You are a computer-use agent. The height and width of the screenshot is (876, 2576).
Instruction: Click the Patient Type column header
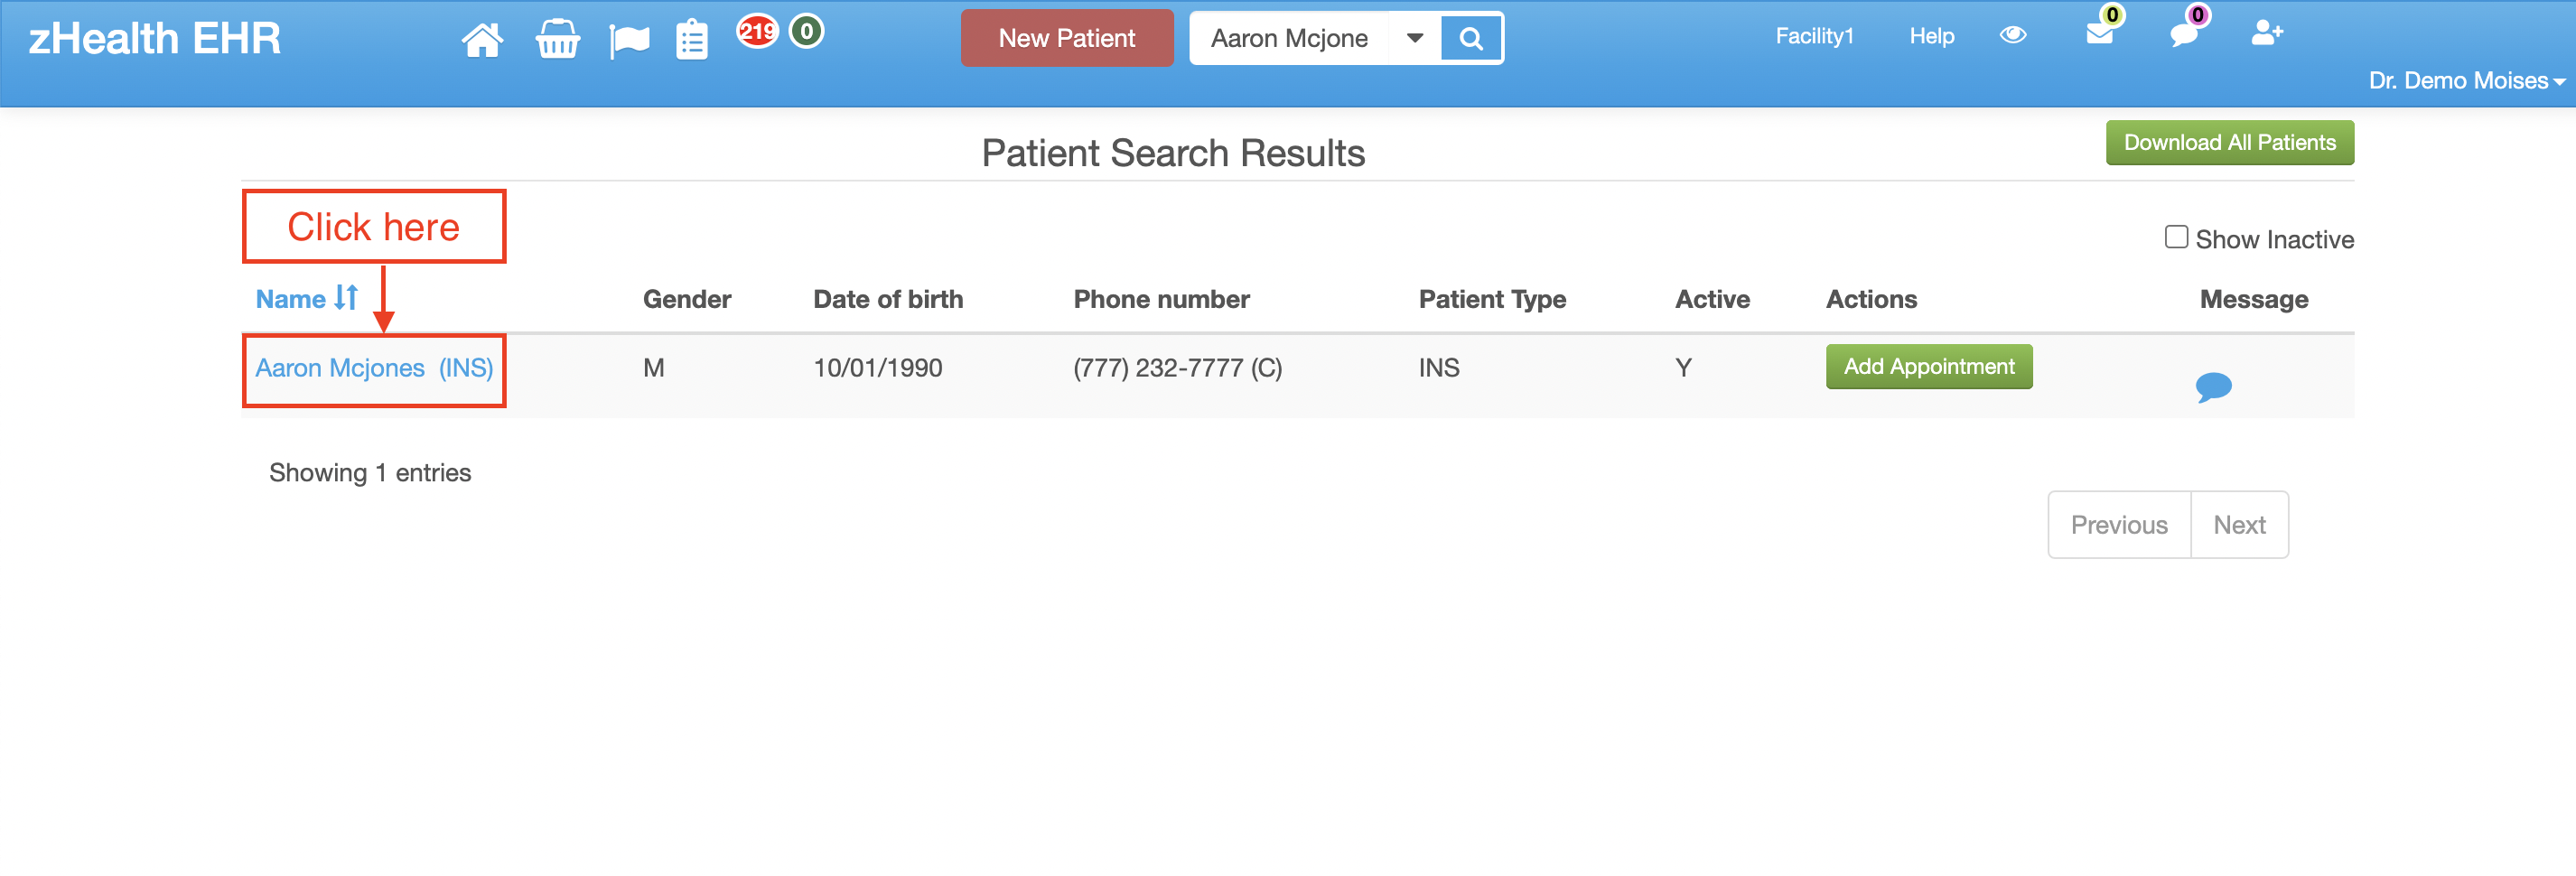(1492, 299)
